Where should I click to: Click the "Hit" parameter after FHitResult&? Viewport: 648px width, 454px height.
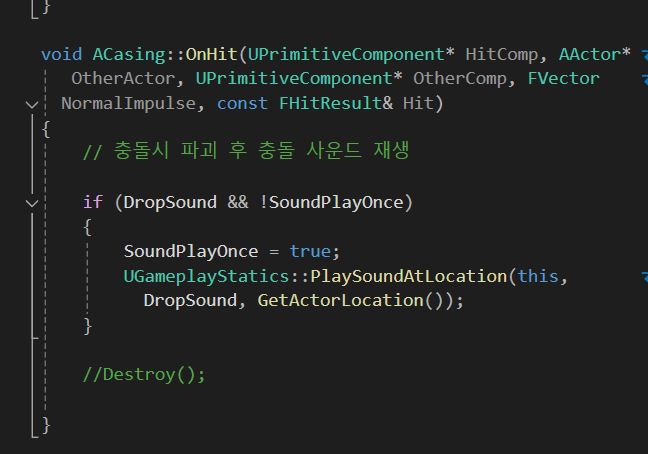[418, 103]
